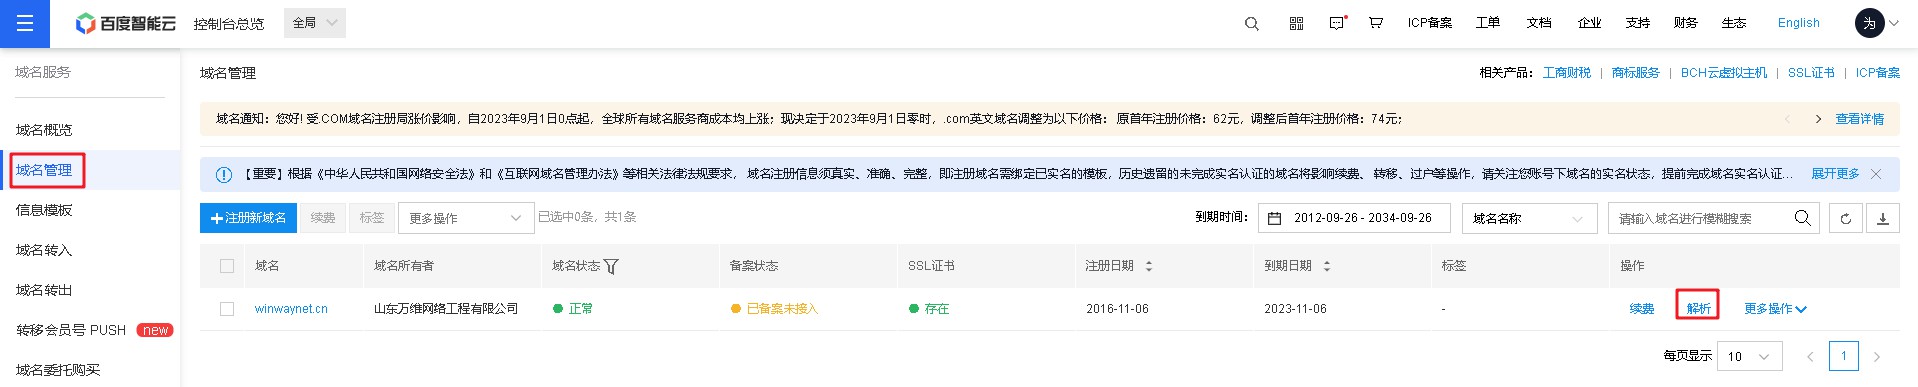This screenshot has height=387, width=1918.
Task: Open the QR code grid icon
Action: click(x=1296, y=23)
